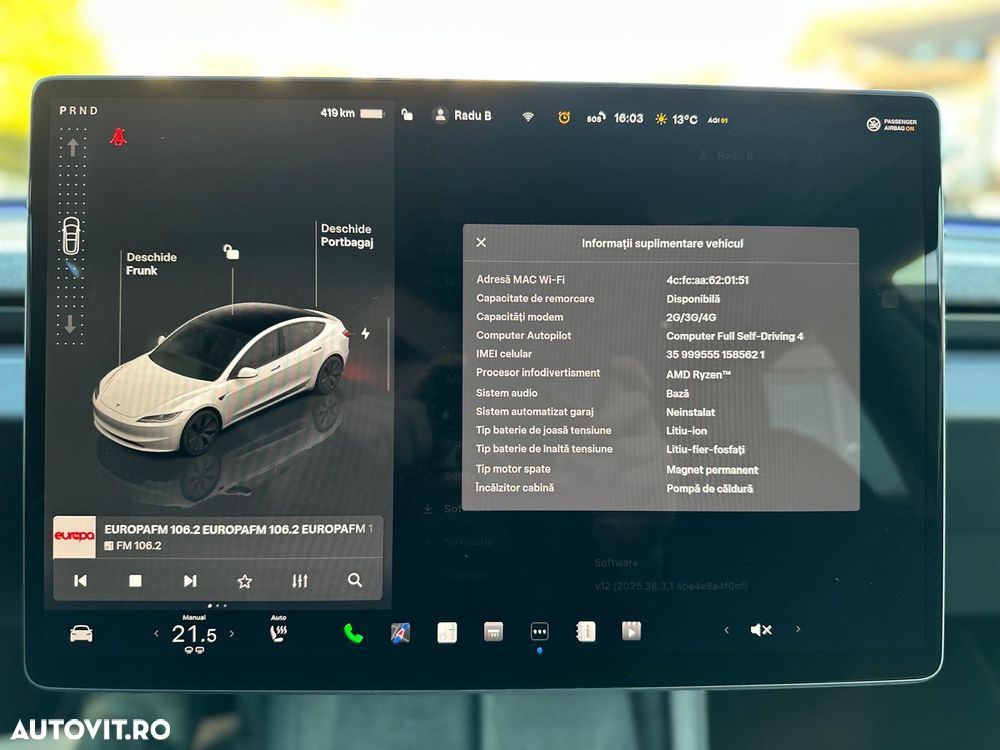
Task: Tap the red seatbelt warning icon
Action: (118, 136)
